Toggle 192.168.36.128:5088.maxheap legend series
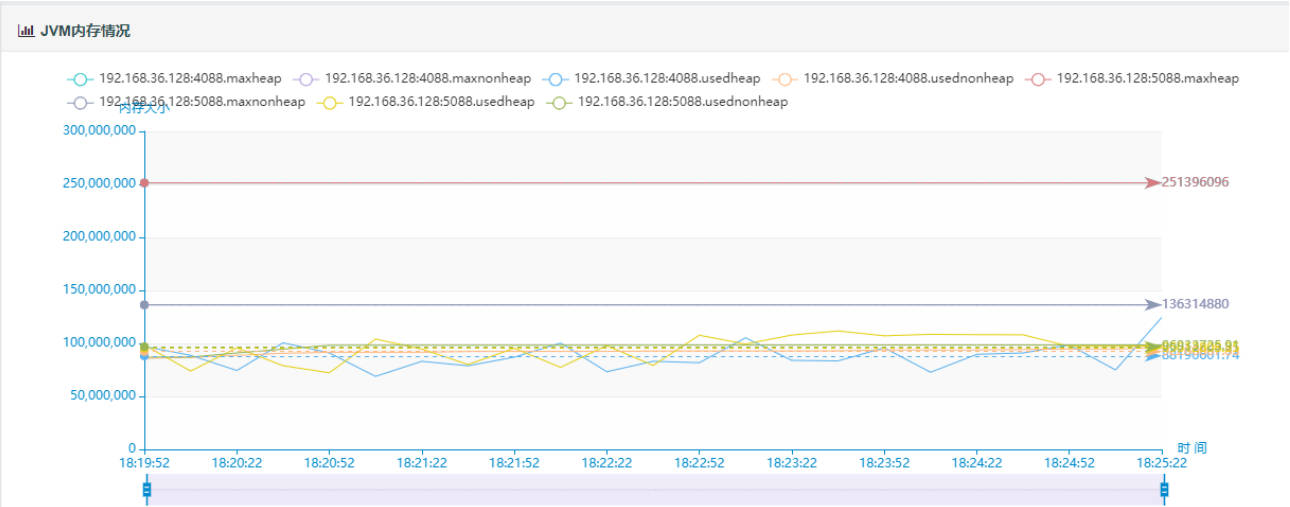This screenshot has width=1290, height=507. pyautogui.click(x=1131, y=78)
